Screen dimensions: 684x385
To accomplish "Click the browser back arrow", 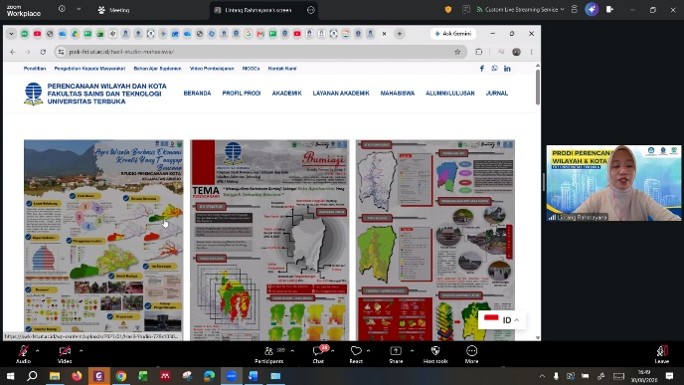I will (13, 52).
